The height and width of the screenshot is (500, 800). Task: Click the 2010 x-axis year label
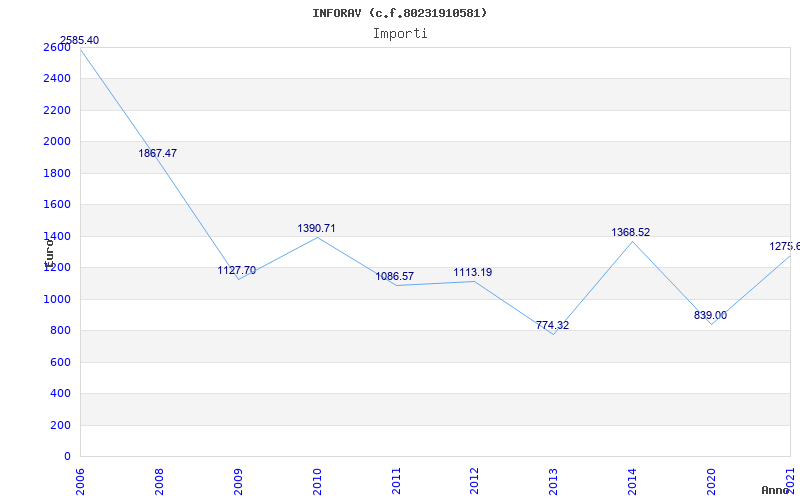tap(317, 482)
